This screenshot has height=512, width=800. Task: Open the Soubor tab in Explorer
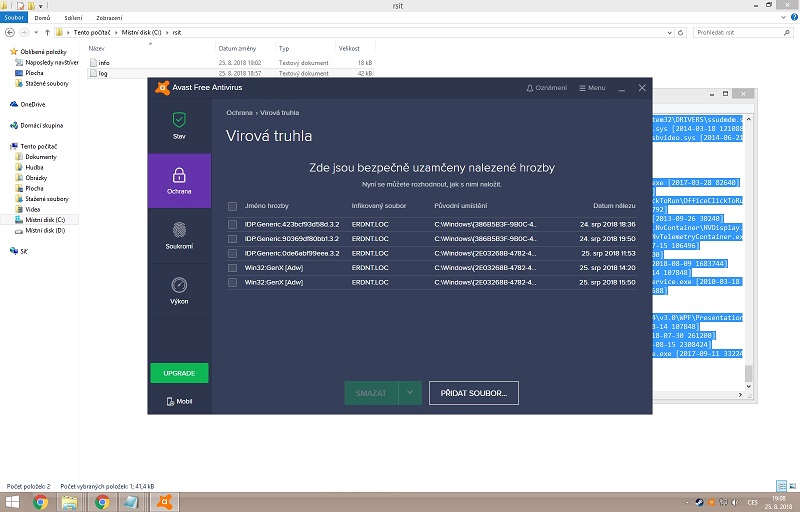tap(14, 17)
